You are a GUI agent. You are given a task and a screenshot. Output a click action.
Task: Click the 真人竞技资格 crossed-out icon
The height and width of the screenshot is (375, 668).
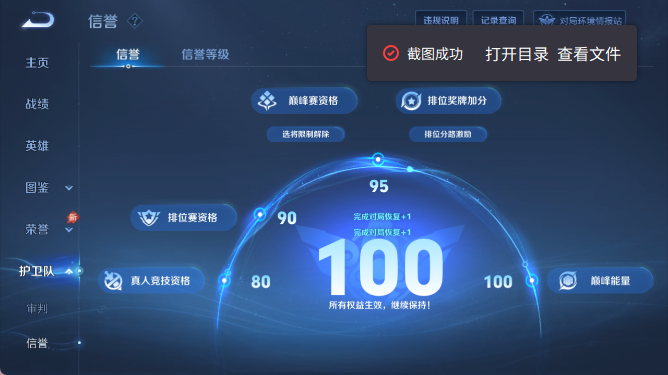tap(113, 281)
